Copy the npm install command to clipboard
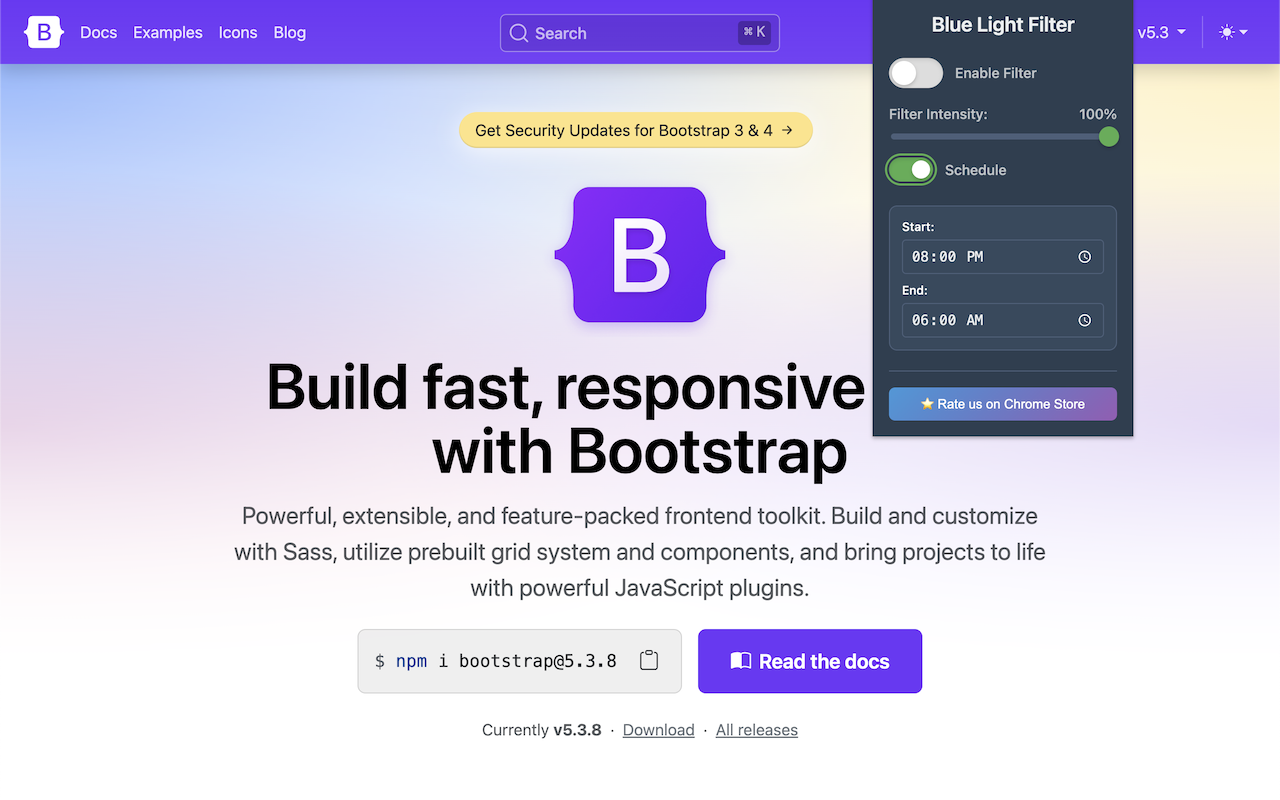This screenshot has height=800, width=1280. [x=649, y=660]
